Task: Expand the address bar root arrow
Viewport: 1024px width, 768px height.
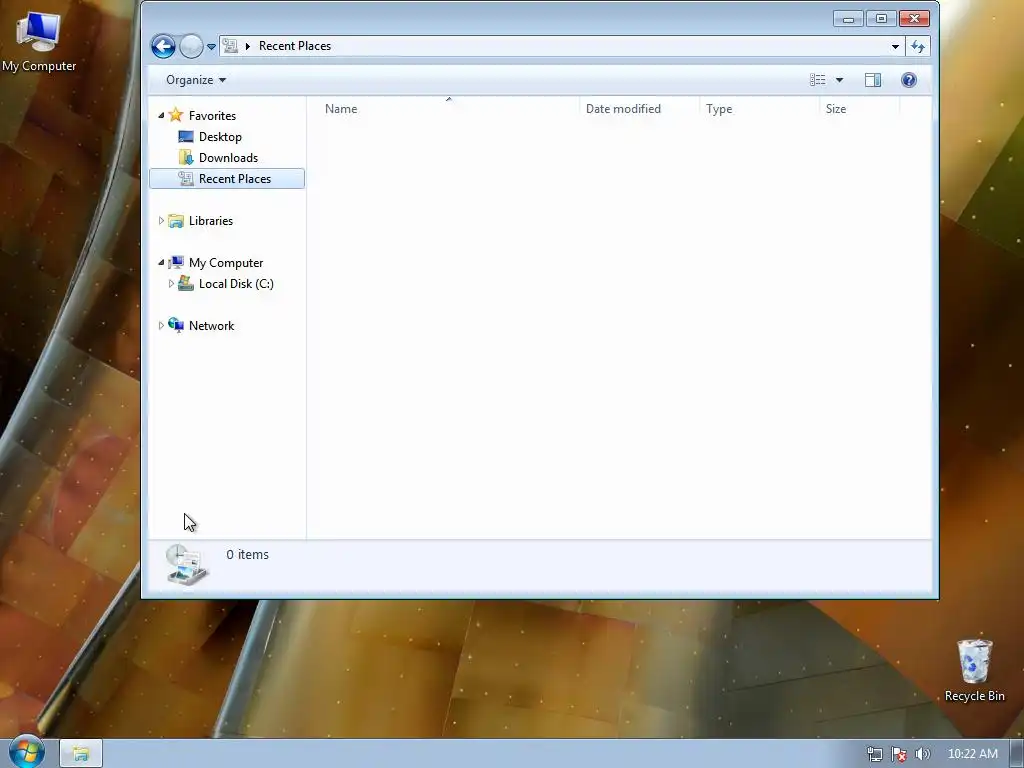Action: (x=248, y=46)
